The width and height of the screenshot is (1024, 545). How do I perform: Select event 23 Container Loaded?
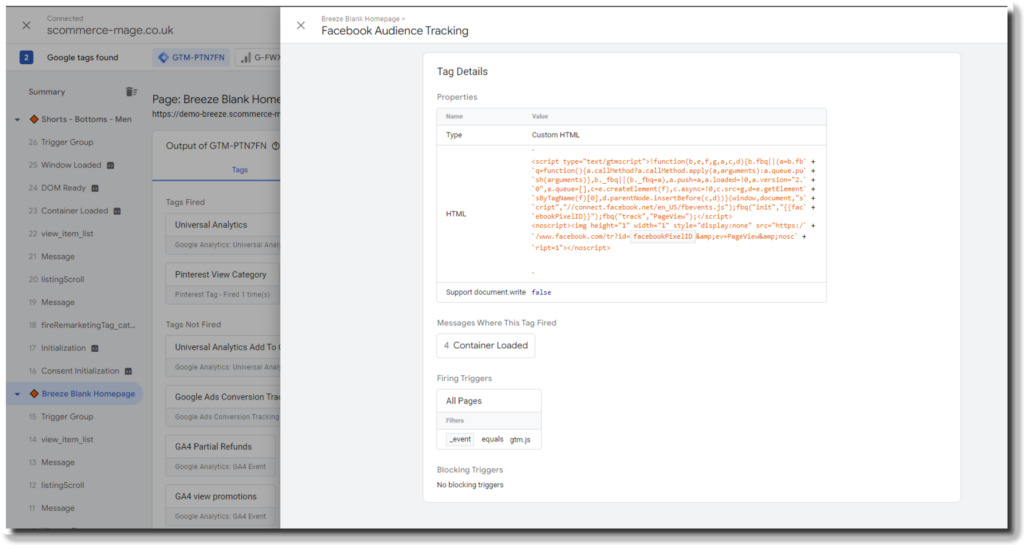(x=68, y=211)
